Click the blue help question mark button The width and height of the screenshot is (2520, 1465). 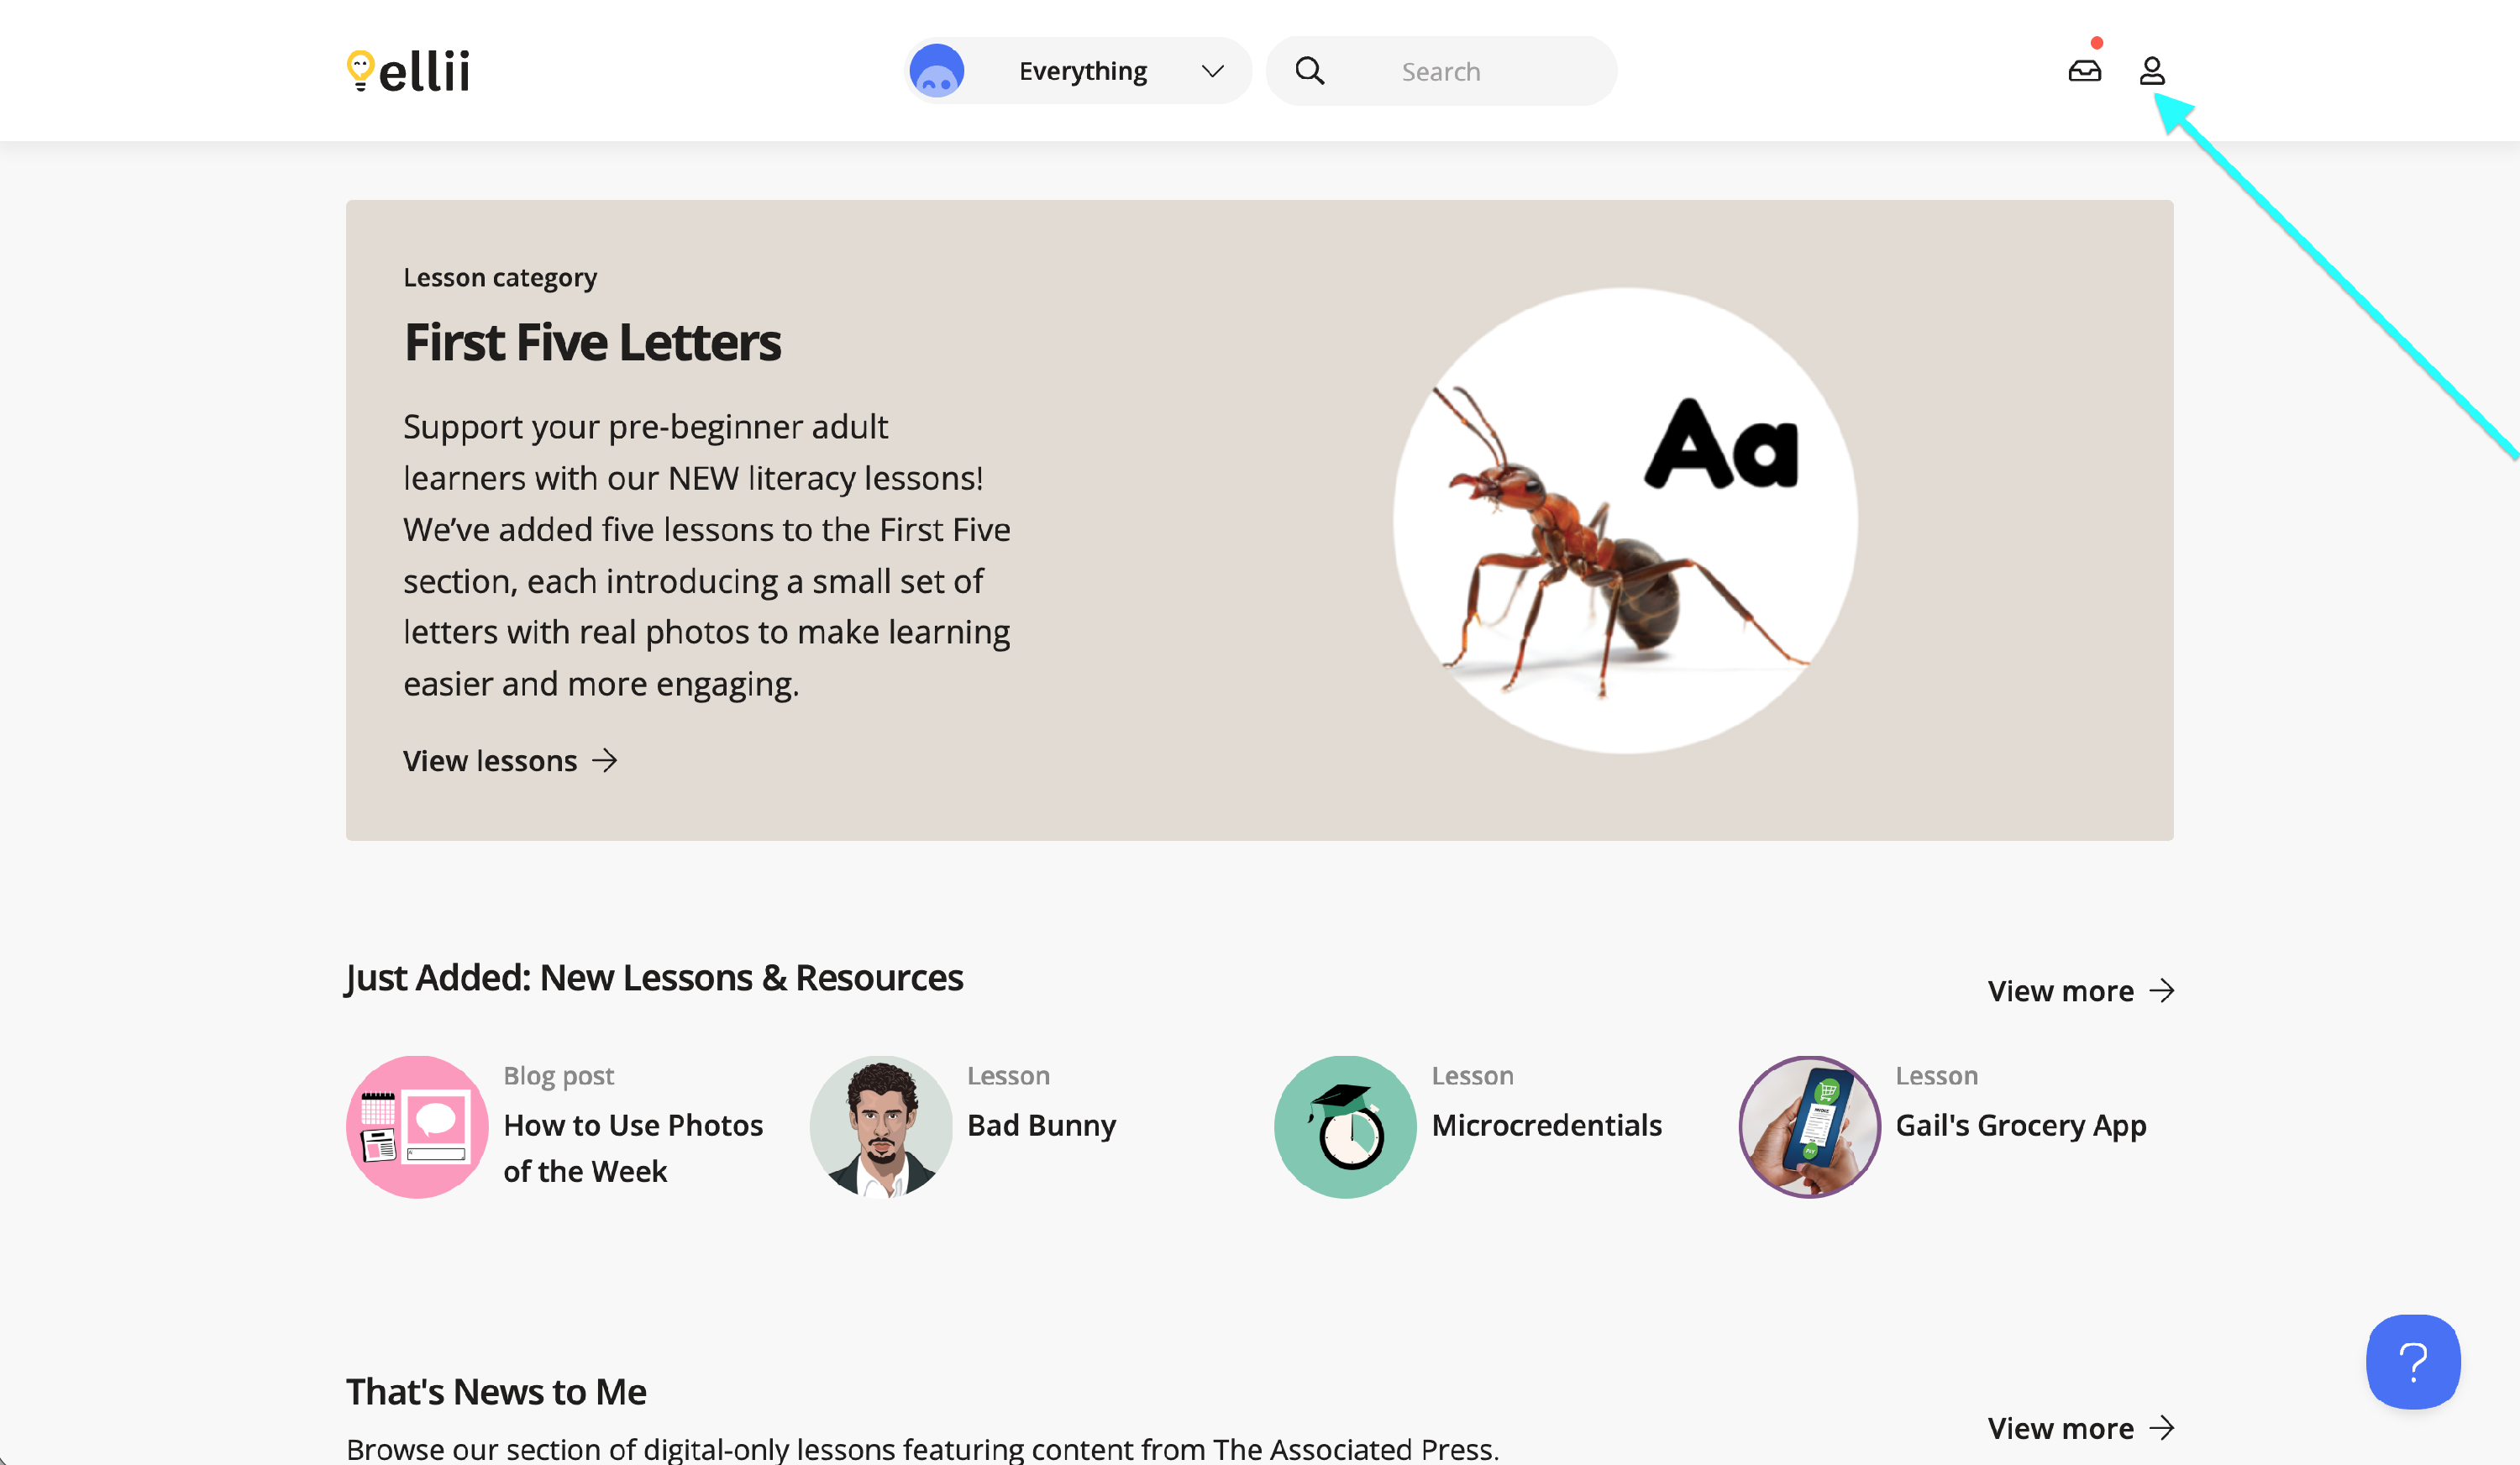[x=2412, y=1361]
